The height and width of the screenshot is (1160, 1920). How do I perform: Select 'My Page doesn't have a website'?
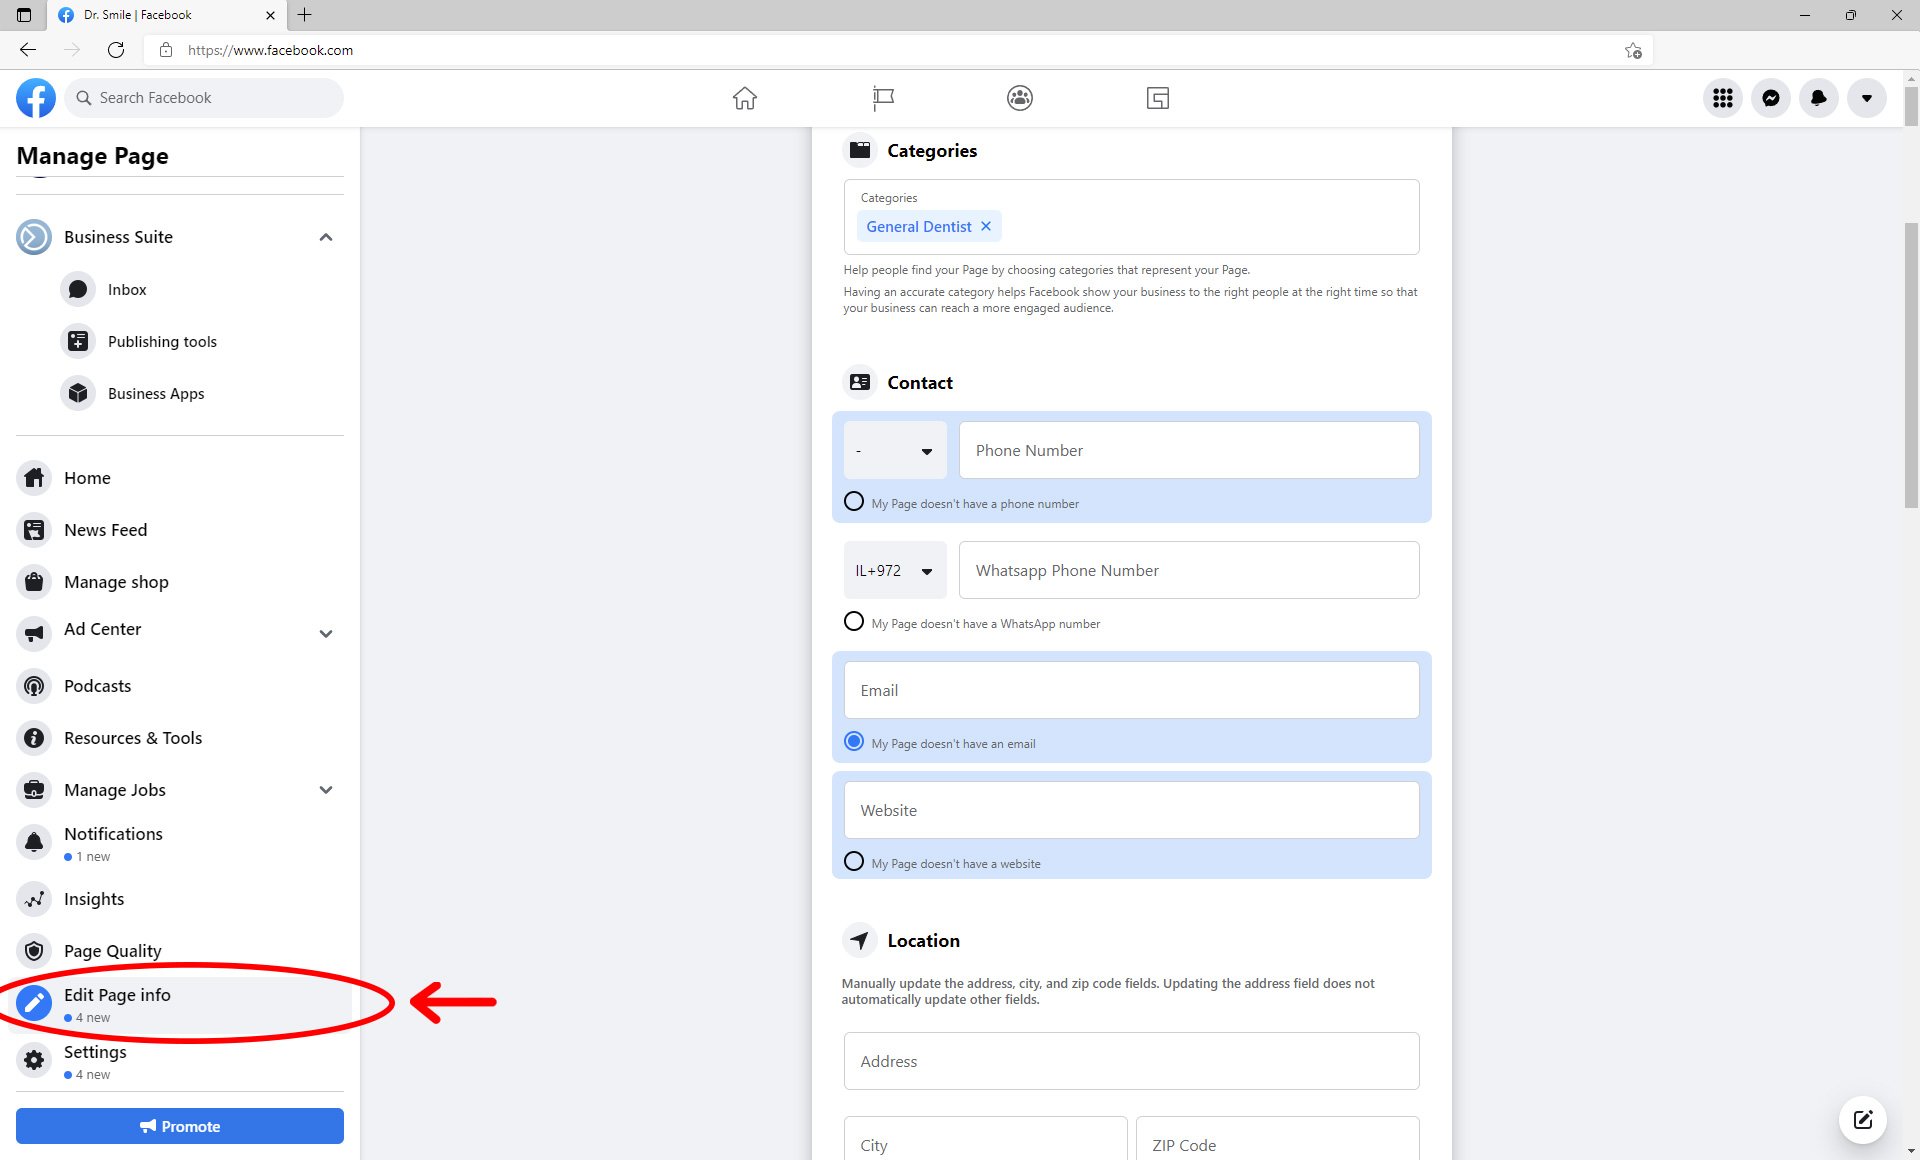(854, 862)
